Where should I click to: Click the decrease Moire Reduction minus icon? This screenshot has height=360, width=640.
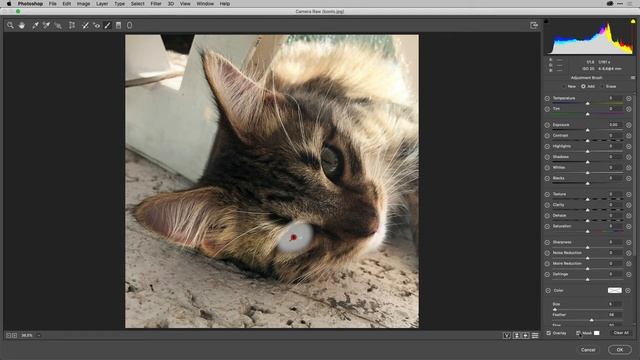[547, 264]
